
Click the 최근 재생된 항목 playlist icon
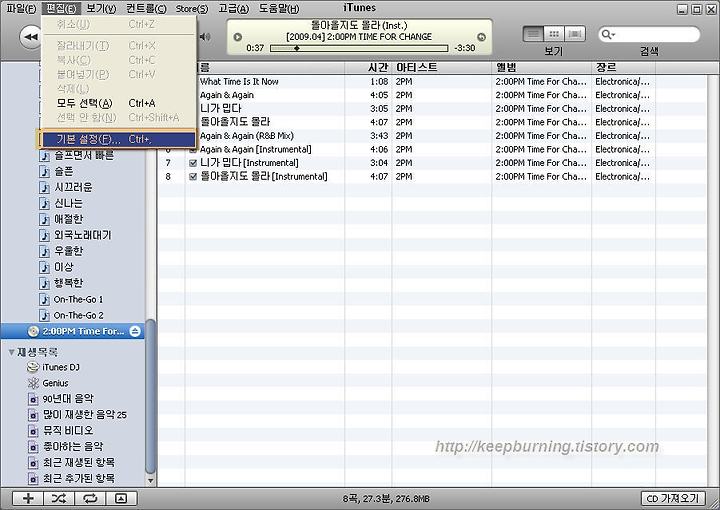pos(33,462)
